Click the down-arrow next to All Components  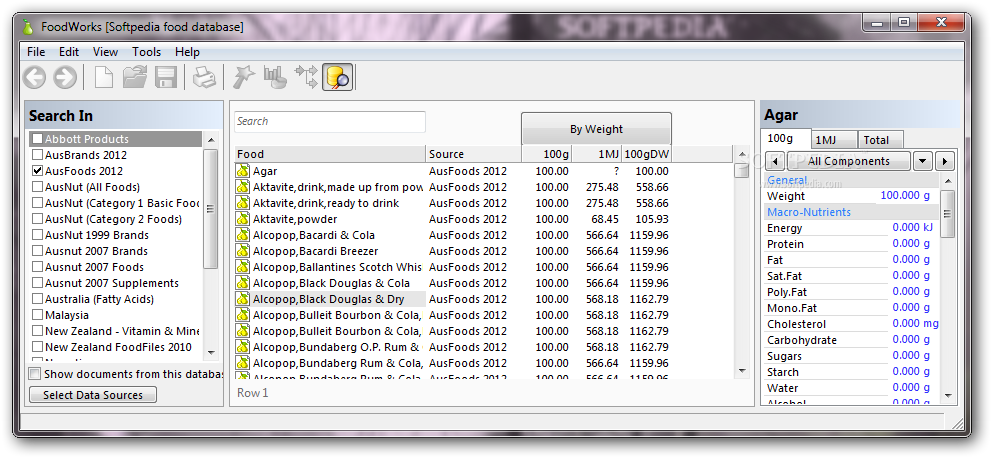click(x=923, y=161)
